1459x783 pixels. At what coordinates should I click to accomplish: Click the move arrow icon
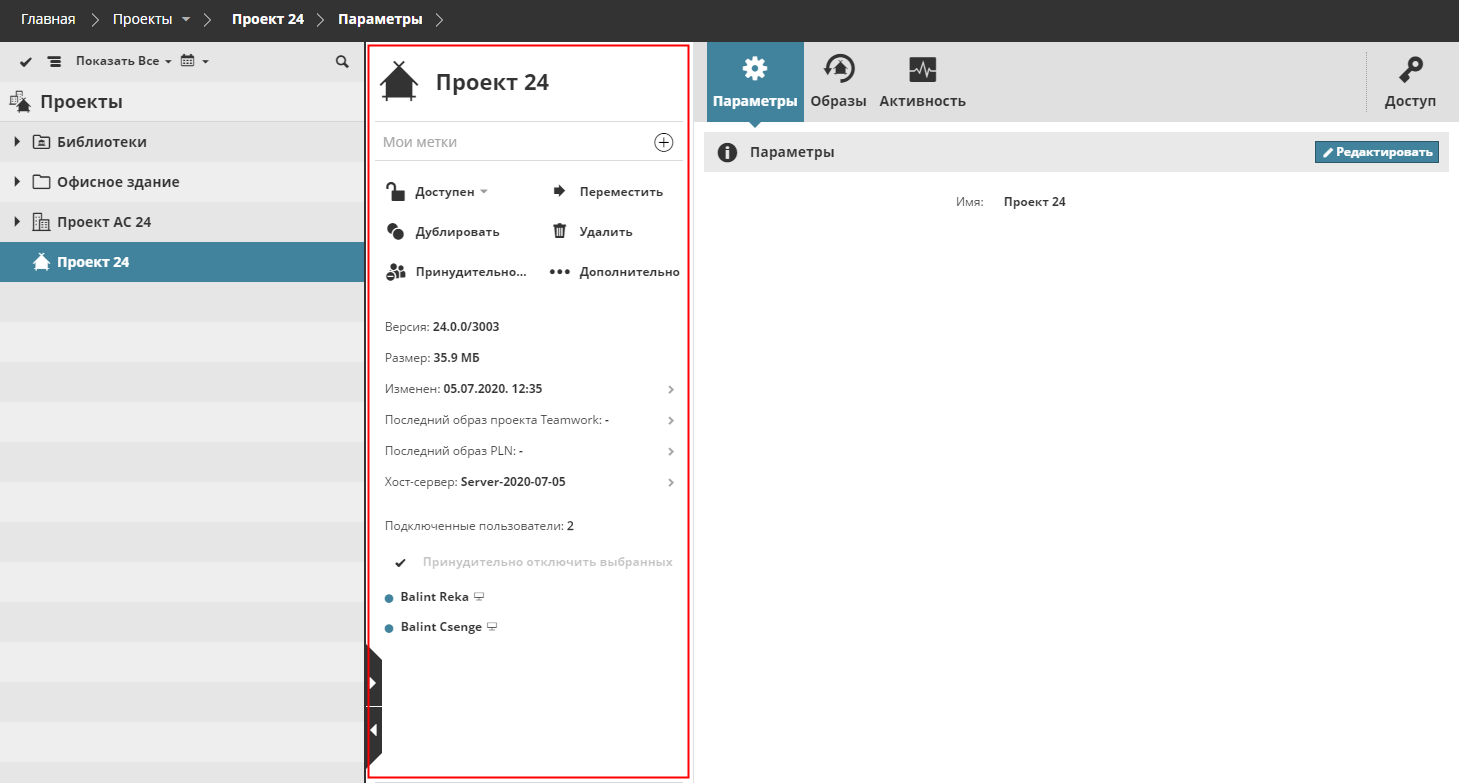click(560, 191)
